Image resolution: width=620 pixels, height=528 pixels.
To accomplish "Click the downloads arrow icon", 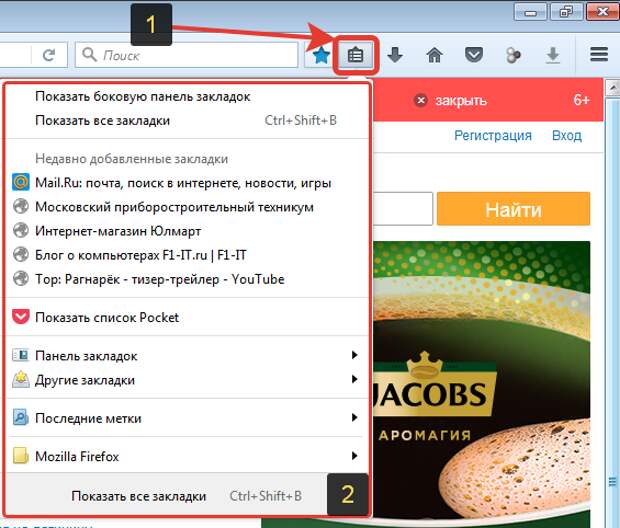I will (x=395, y=55).
